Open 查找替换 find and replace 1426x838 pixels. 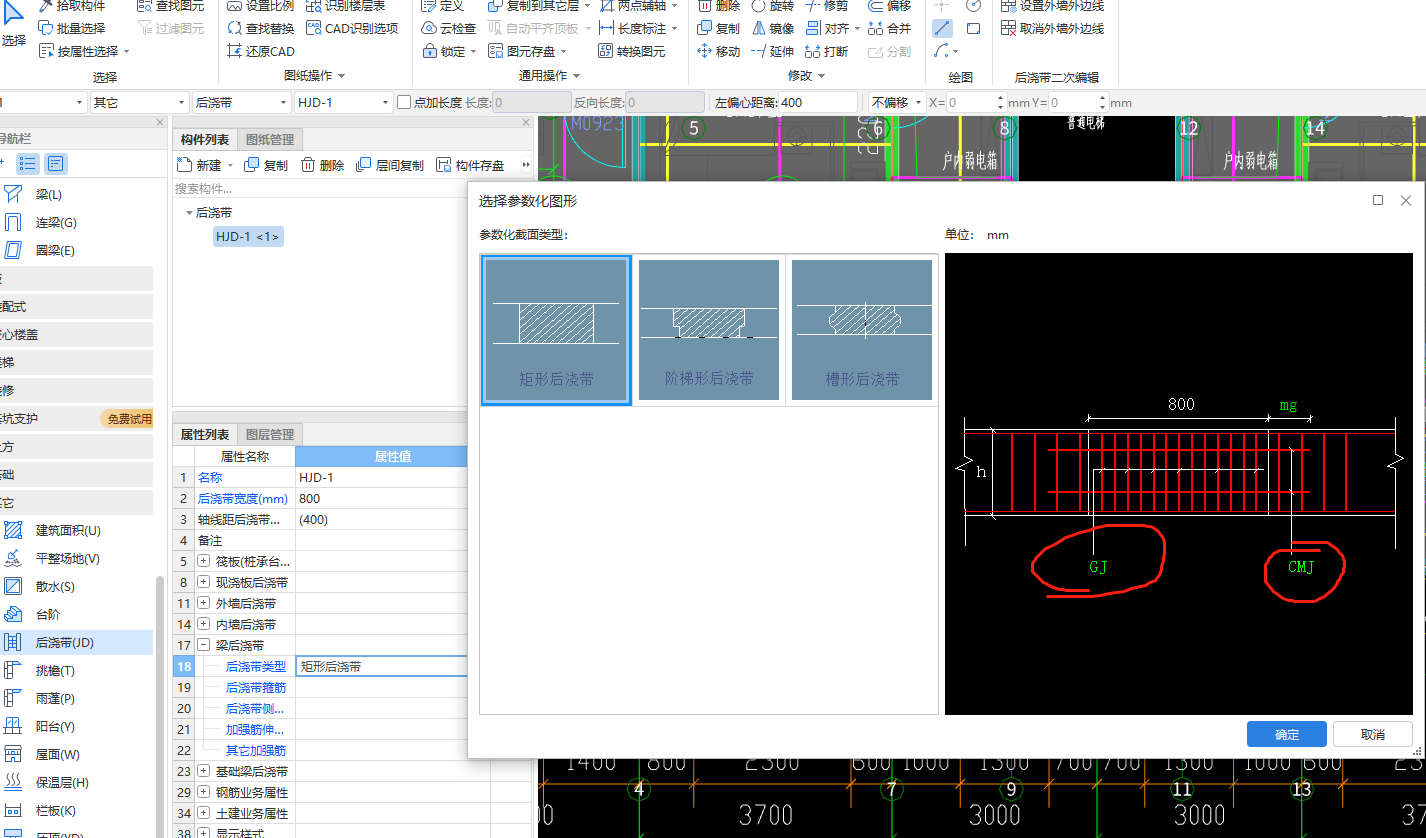261,28
